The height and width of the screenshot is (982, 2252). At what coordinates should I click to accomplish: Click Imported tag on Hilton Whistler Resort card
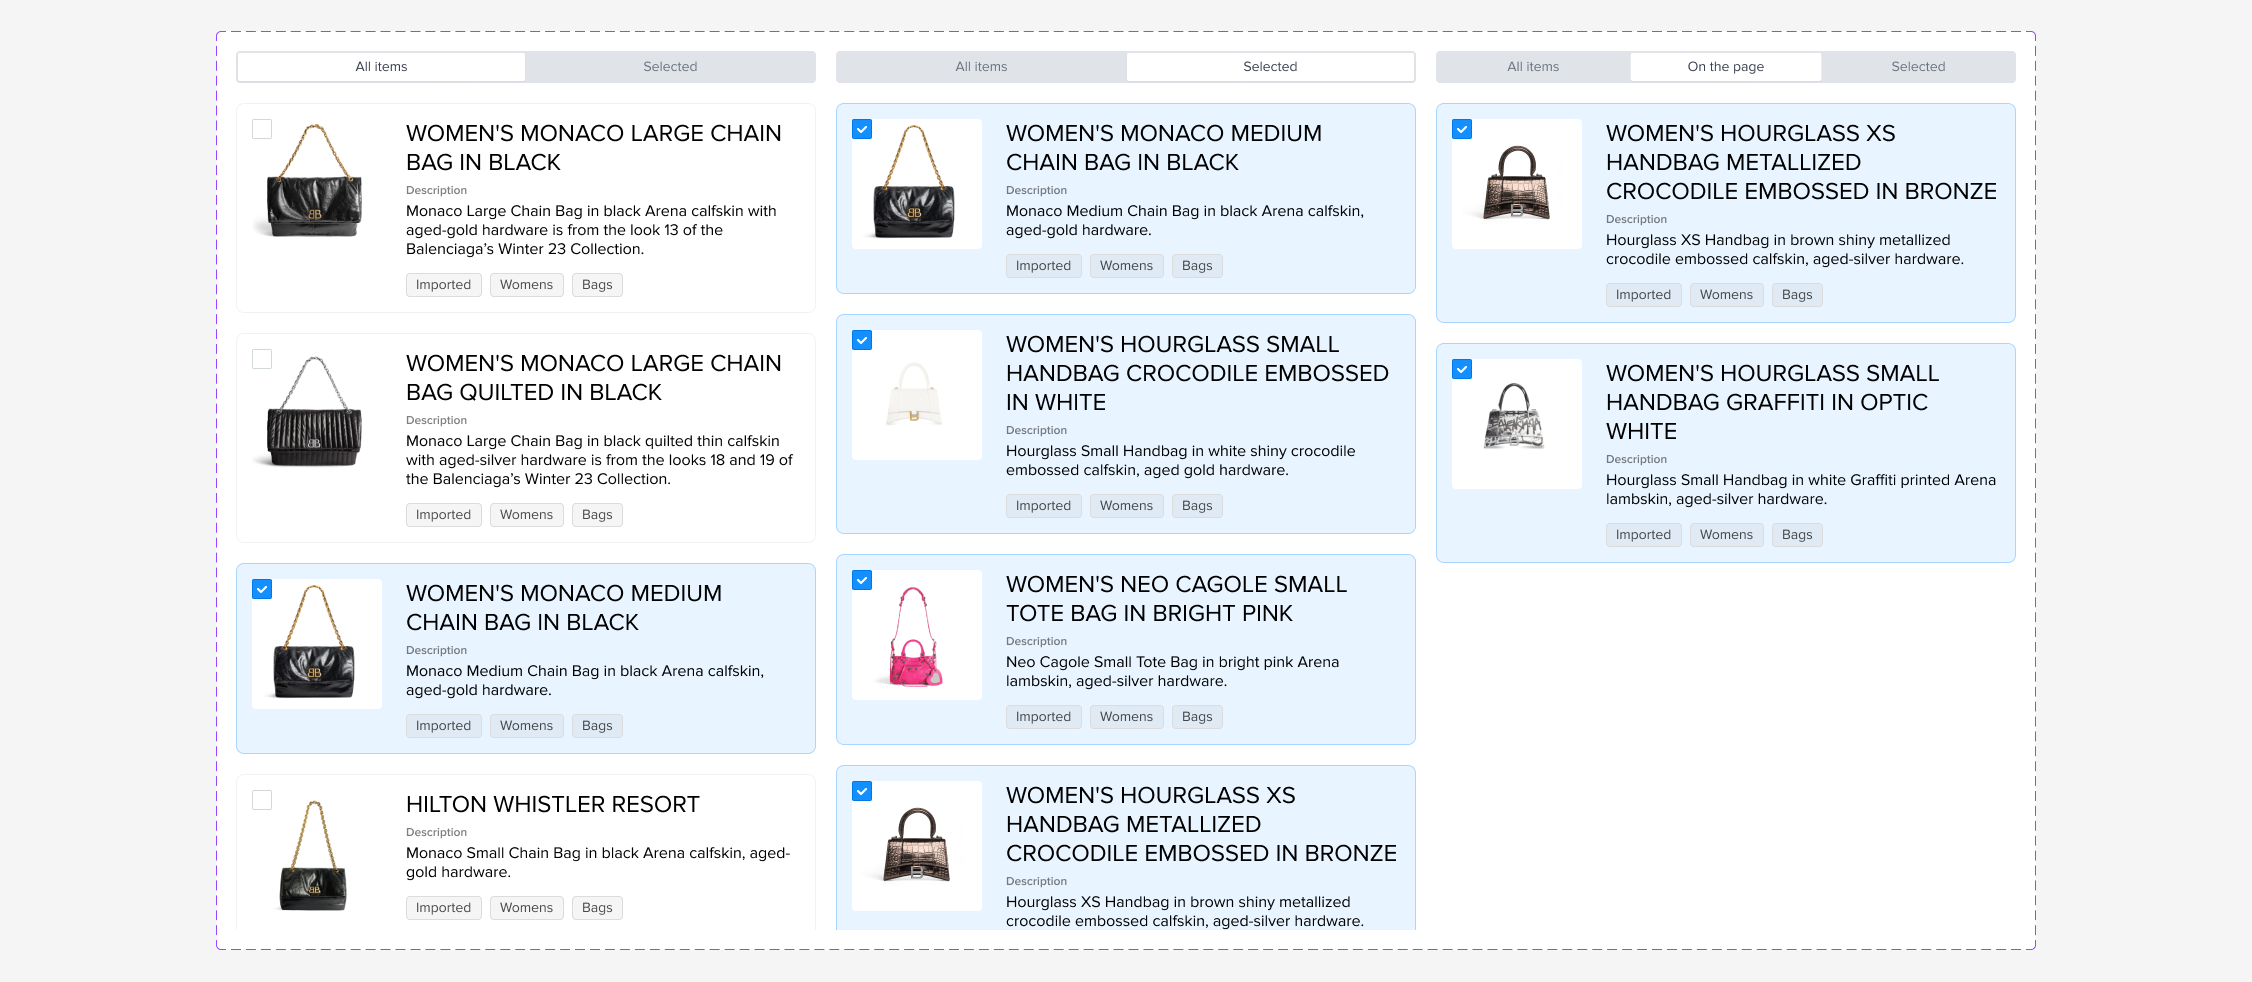pos(443,908)
